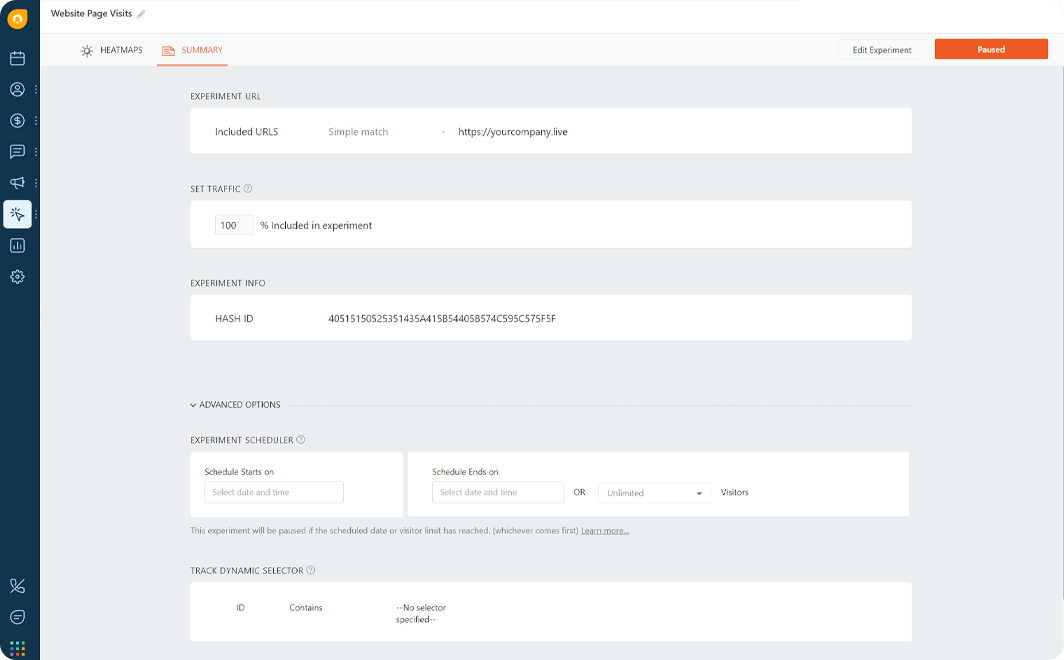The image size is (1064, 660).
Task: Open the Set Traffic help tooltip
Action: tap(249, 188)
